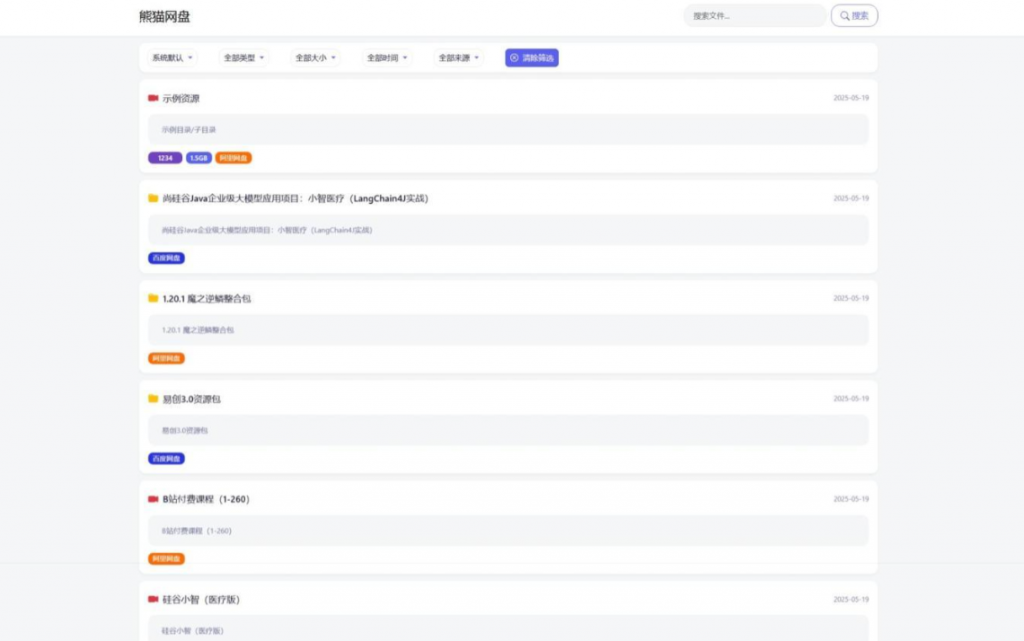Focus the 搜索文件 search input field

coord(754,16)
